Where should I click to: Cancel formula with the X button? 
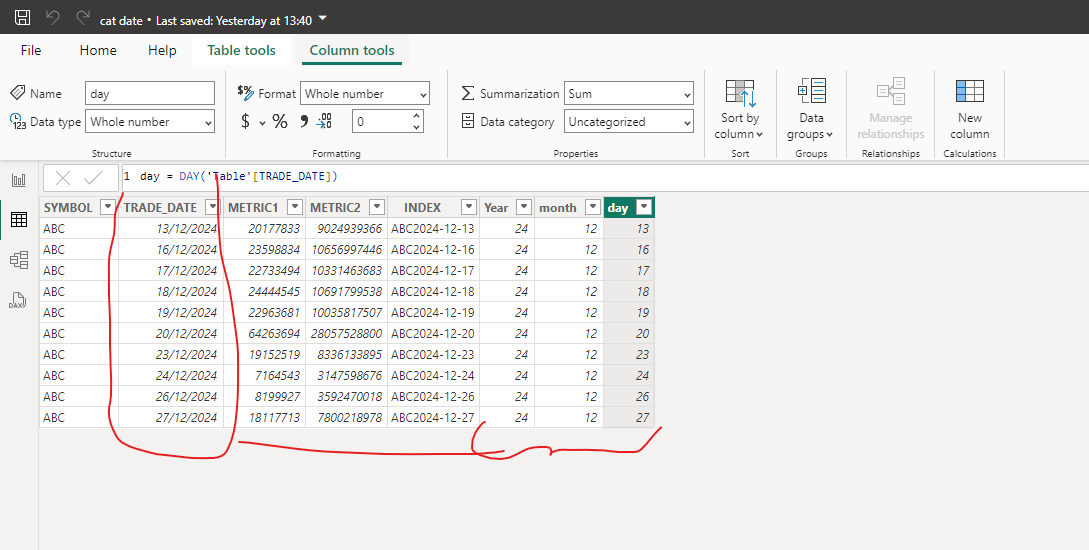click(63, 178)
